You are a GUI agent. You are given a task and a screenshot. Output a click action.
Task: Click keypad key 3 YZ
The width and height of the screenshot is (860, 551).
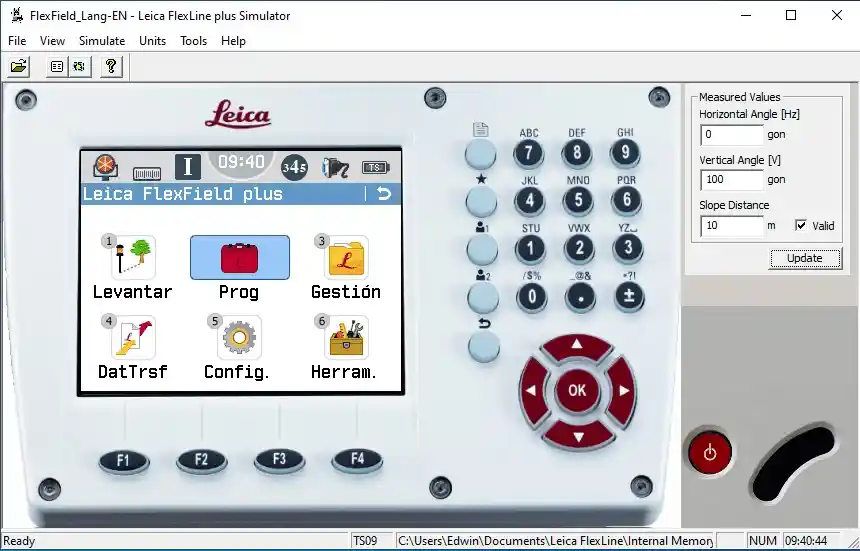pos(628,248)
